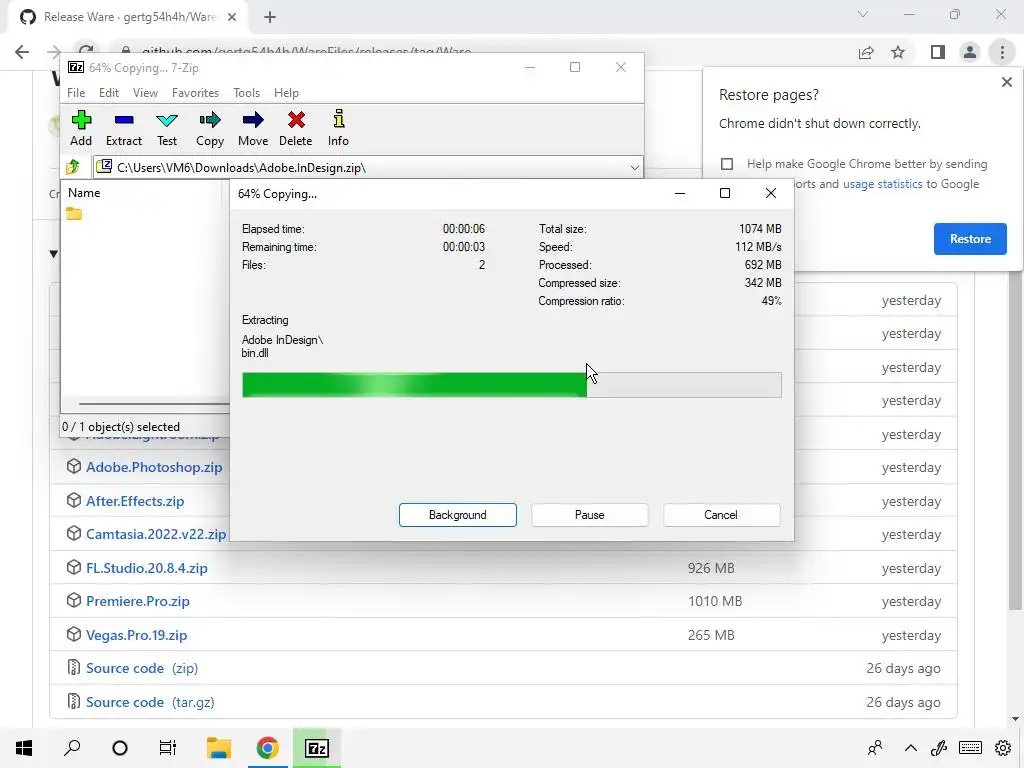1024x768 pixels.
Task: Expand the 7-Zip address path dropdown
Action: click(x=634, y=167)
